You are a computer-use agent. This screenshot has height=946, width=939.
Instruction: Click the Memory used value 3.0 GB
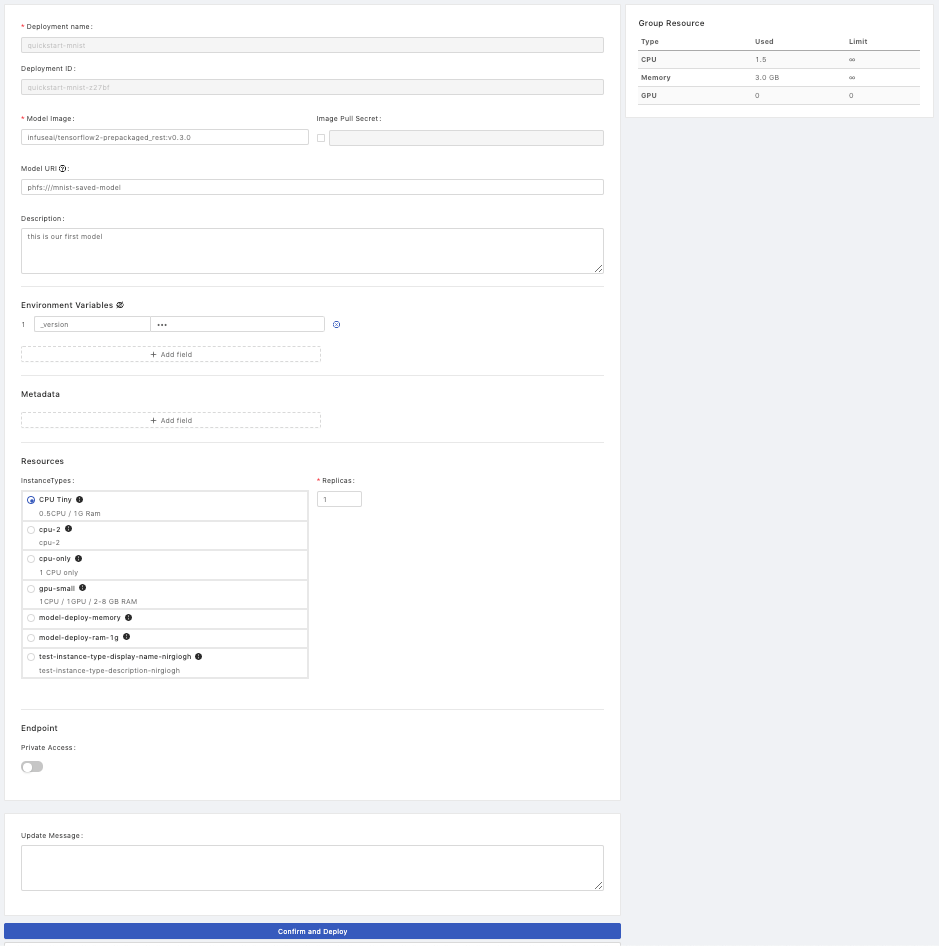pos(767,78)
